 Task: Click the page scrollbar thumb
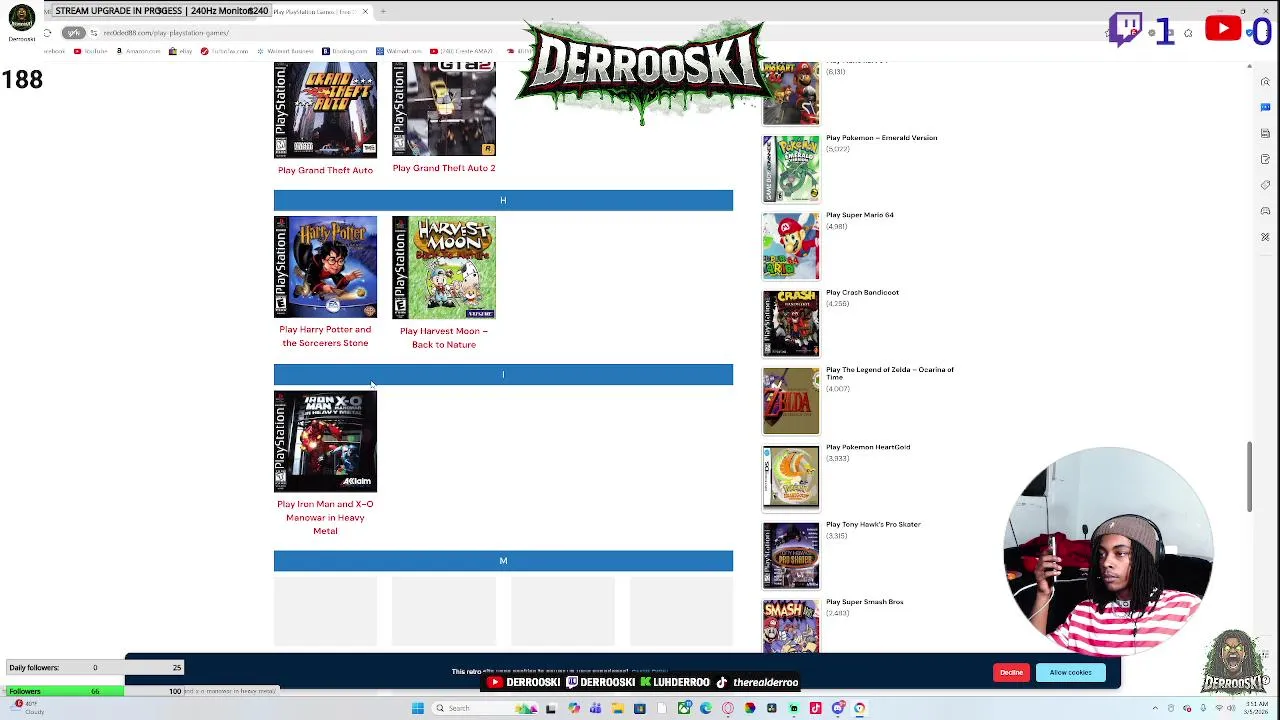1249,478
